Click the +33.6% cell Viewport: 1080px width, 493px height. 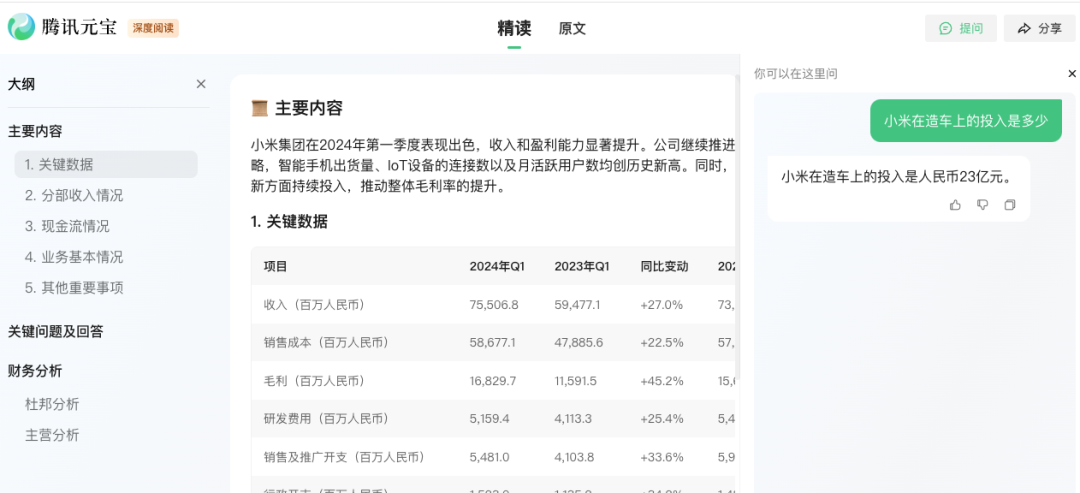click(x=662, y=457)
